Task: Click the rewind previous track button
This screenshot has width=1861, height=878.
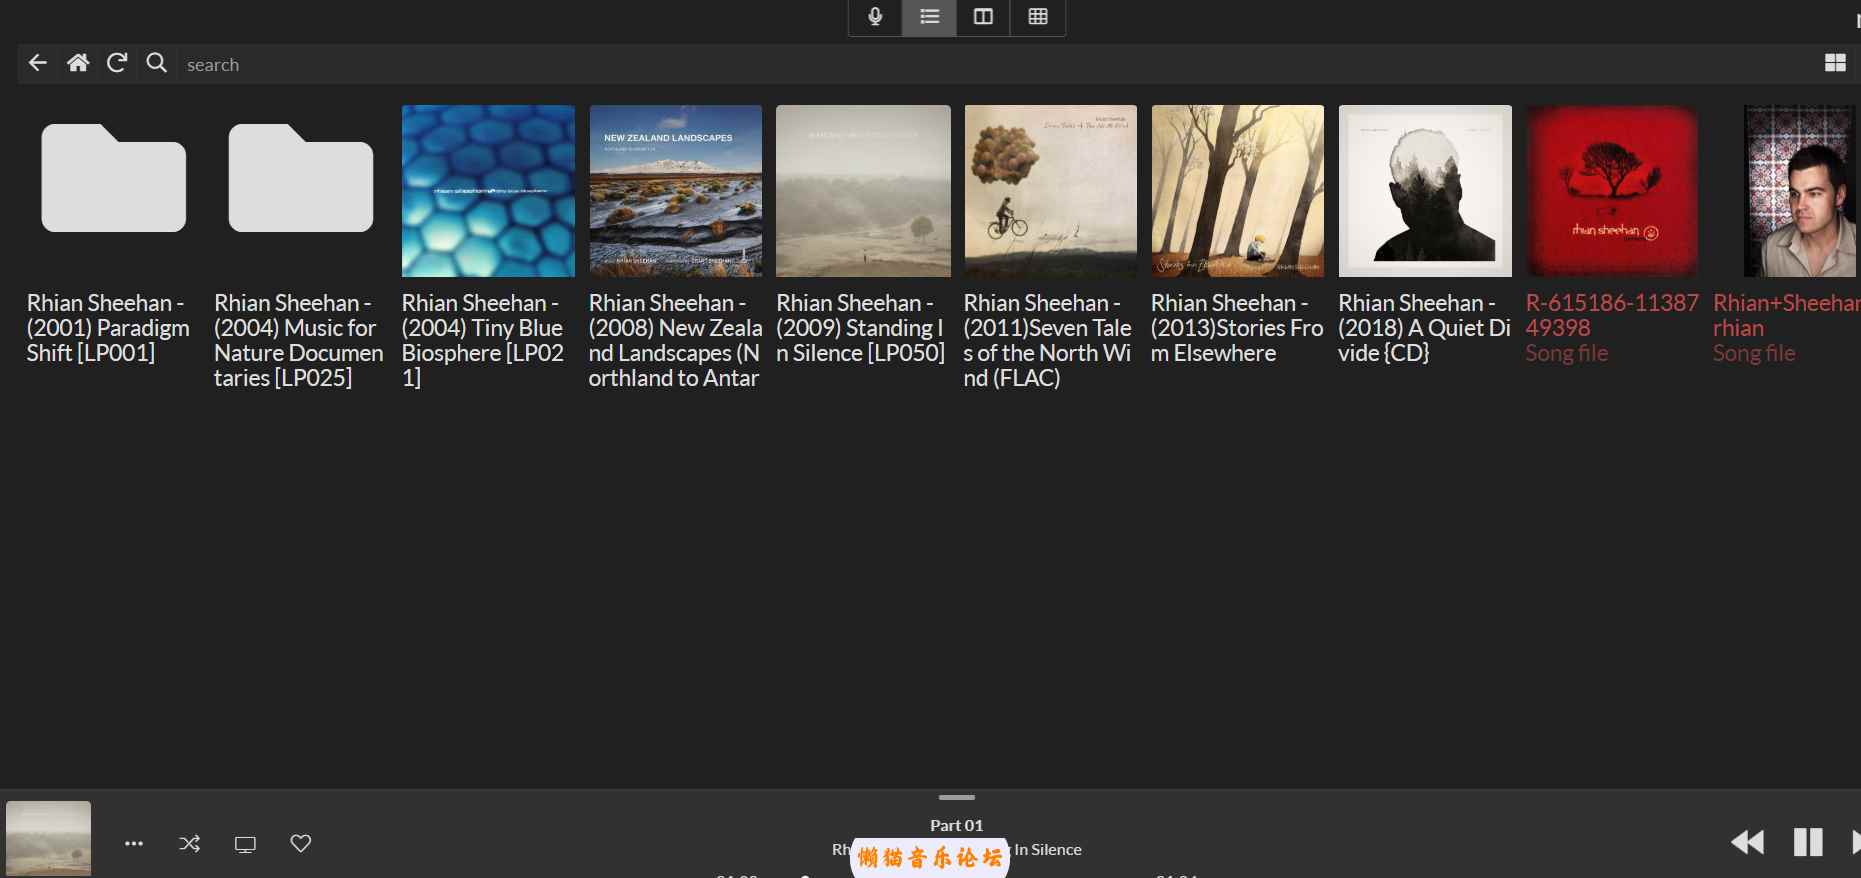Action: [x=1748, y=842]
